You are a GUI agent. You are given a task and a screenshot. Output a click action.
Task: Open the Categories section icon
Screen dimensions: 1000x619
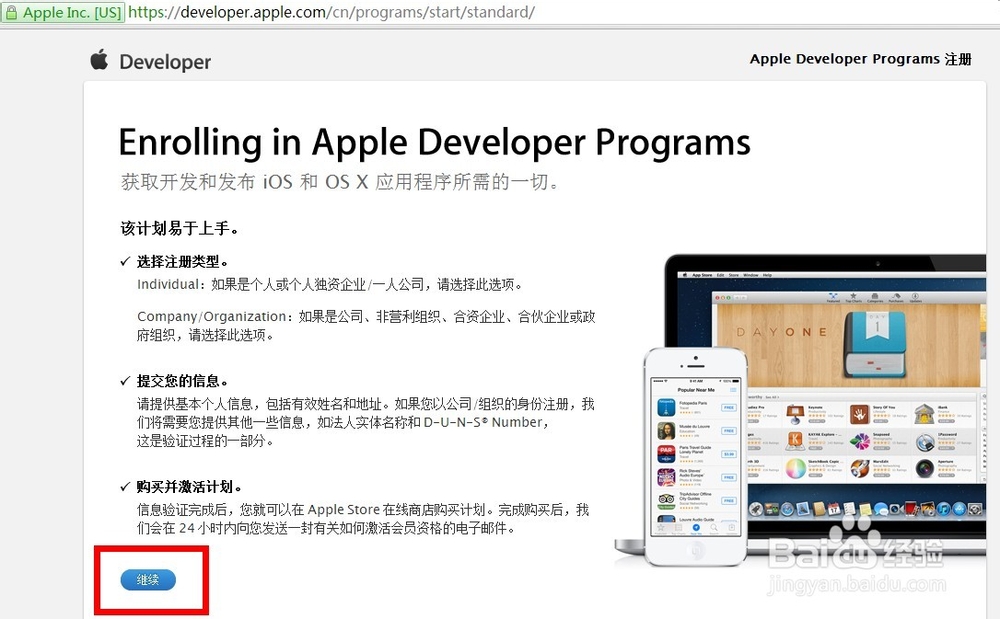pyautogui.click(x=875, y=297)
